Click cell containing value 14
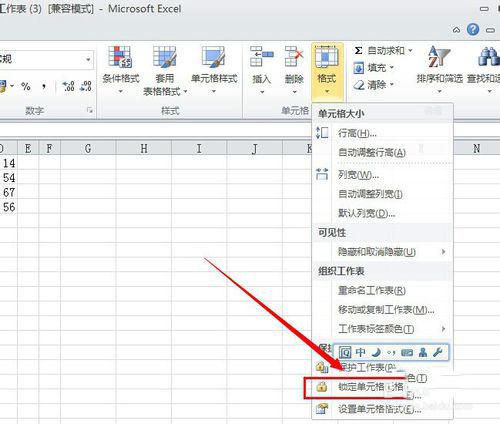The image size is (500, 424). click(8, 163)
